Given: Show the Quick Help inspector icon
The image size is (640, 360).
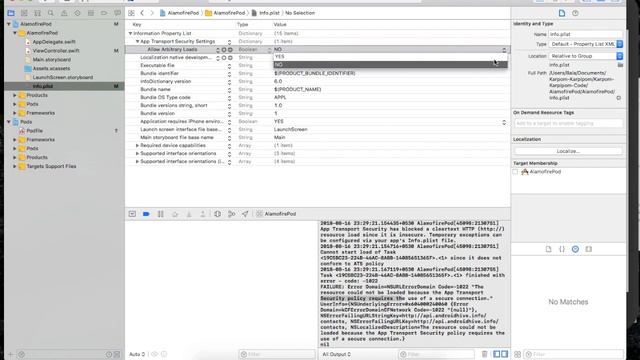Looking at the screenshot, I should (x=575, y=13).
